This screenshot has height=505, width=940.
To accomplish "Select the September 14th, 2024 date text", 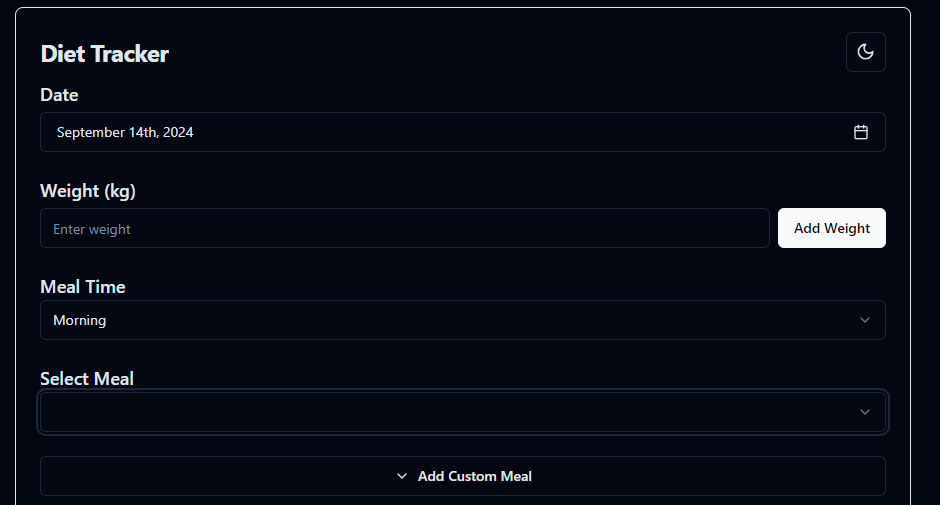I will (125, 132).
